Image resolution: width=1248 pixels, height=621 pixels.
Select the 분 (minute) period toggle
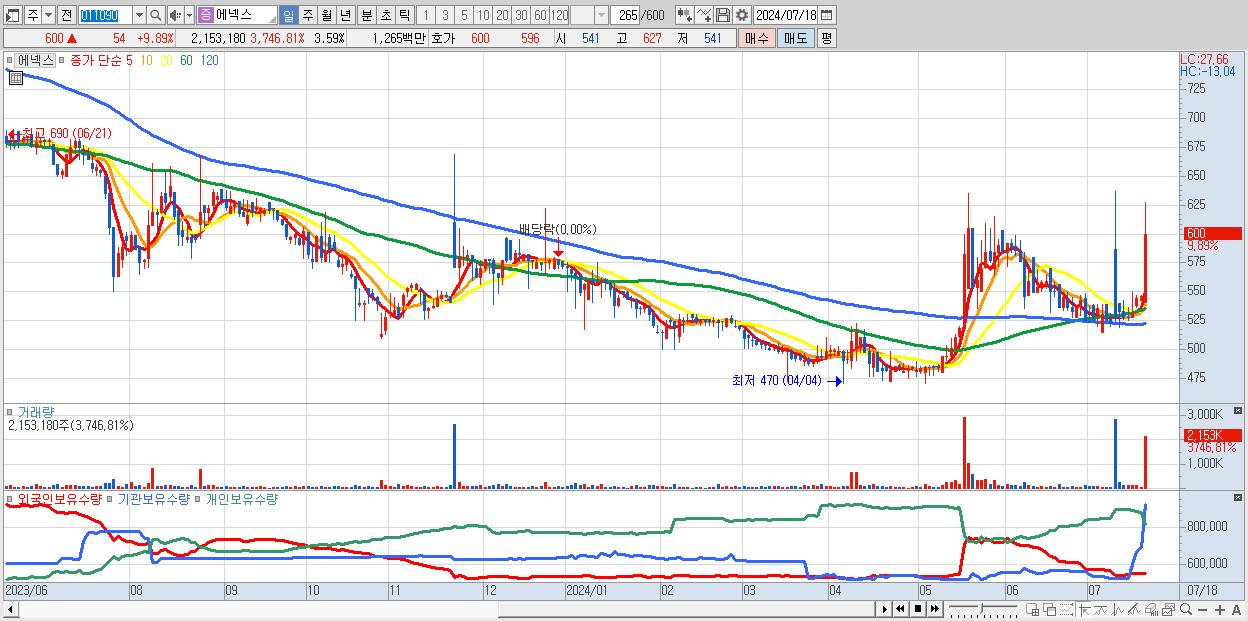click(366, 15)
